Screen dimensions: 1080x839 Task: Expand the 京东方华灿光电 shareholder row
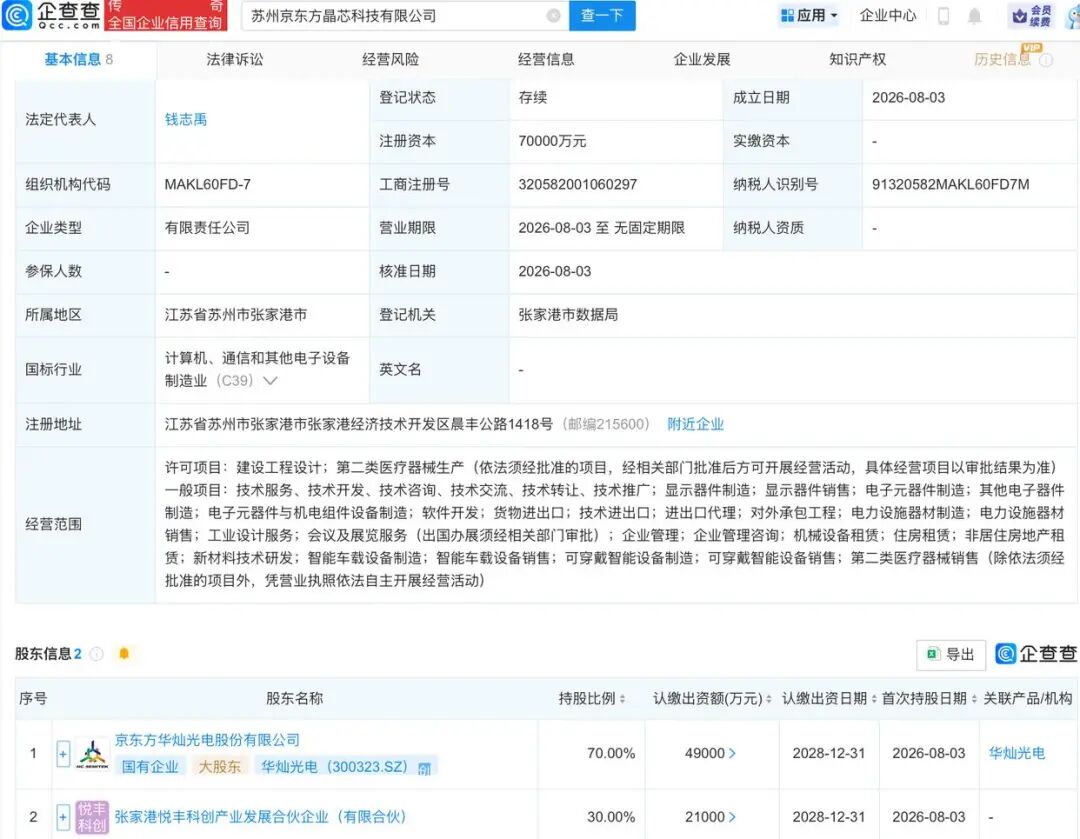63,754
